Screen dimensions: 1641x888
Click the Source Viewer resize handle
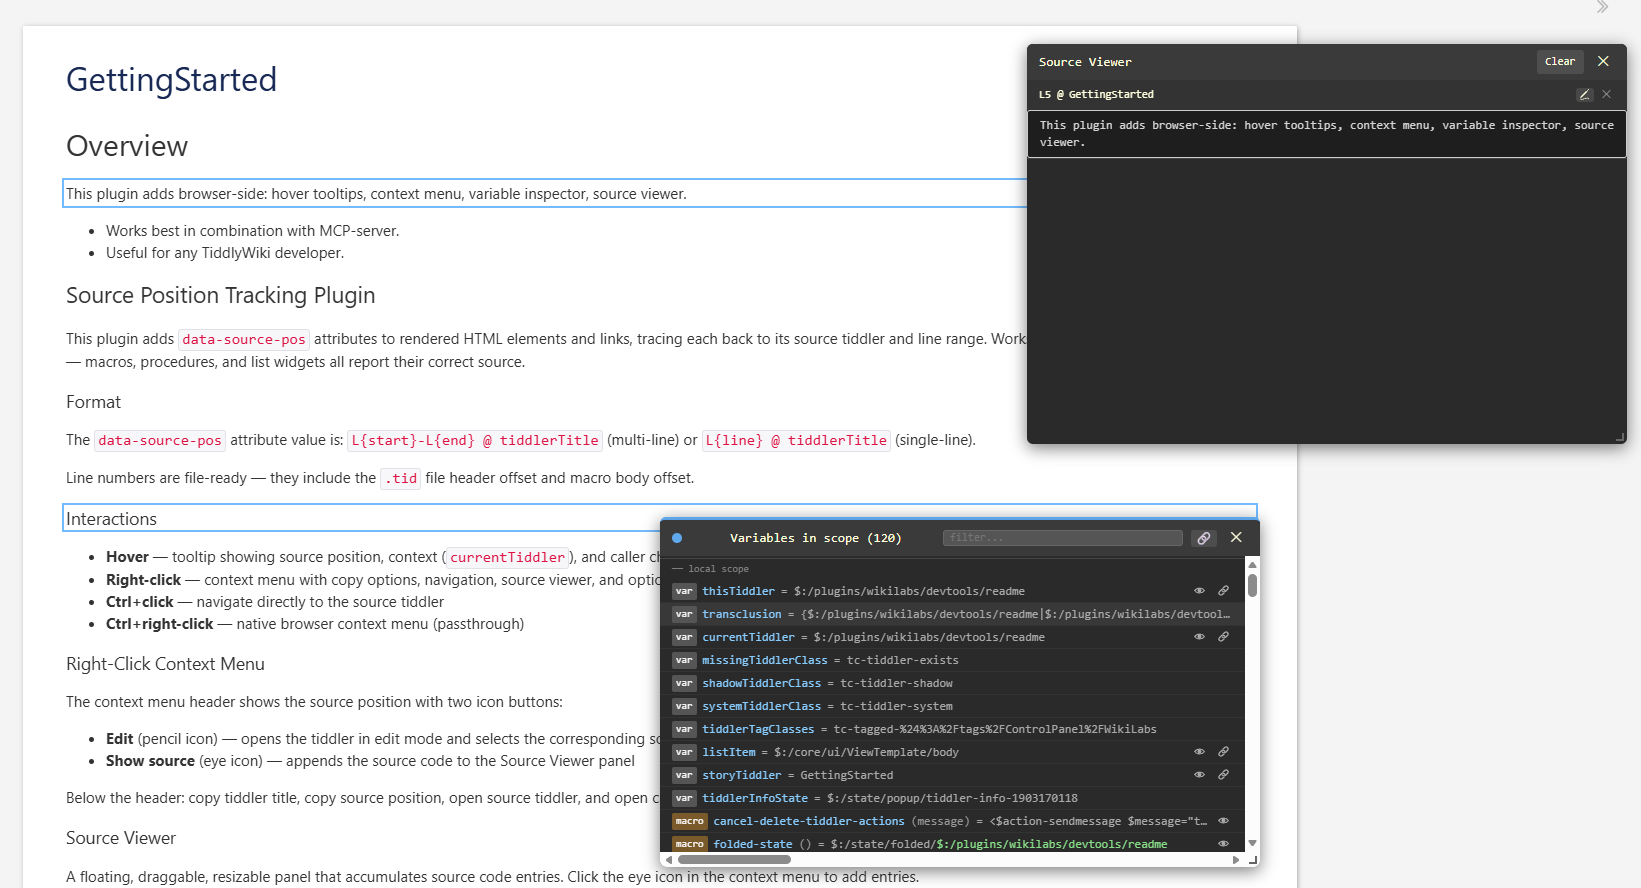point(1619,437)
